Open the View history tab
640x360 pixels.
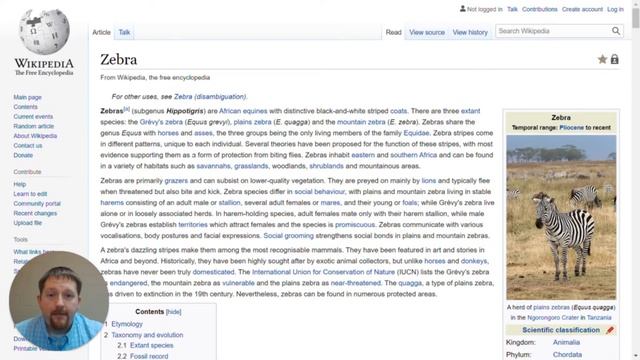click(x=470, y=32)
